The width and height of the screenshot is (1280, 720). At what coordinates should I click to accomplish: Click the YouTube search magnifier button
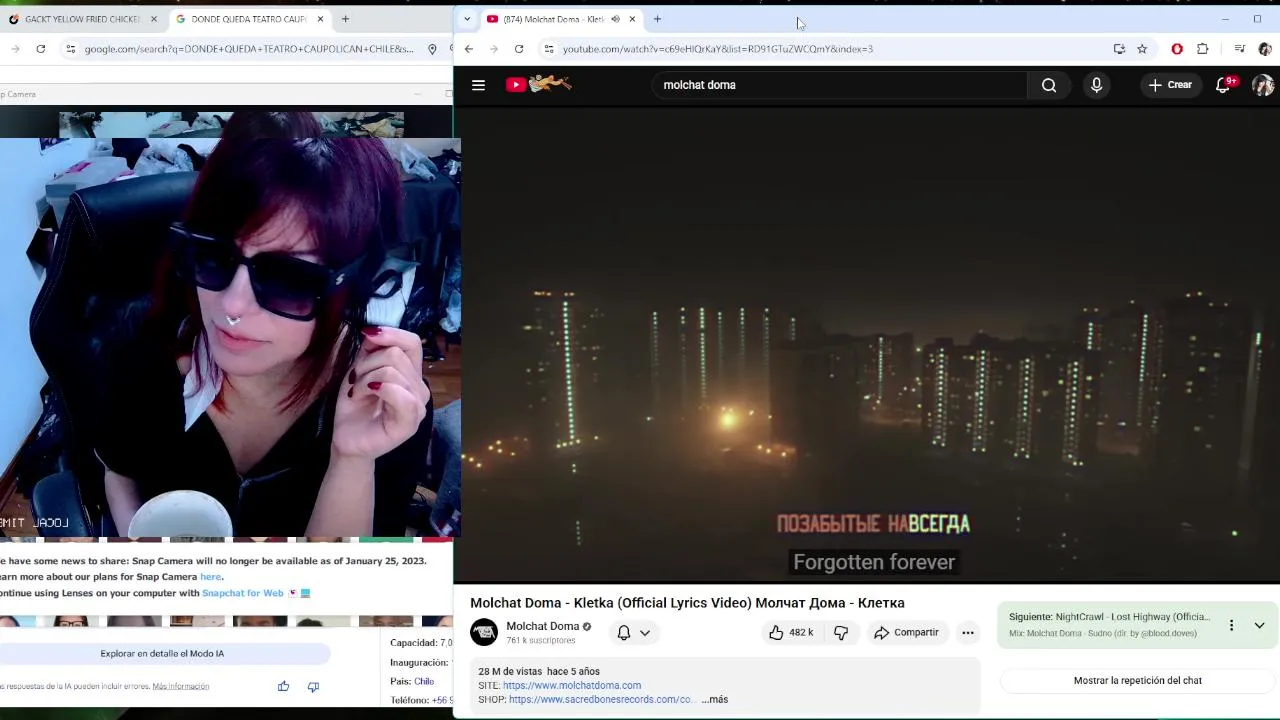(x=1049, y=85)
